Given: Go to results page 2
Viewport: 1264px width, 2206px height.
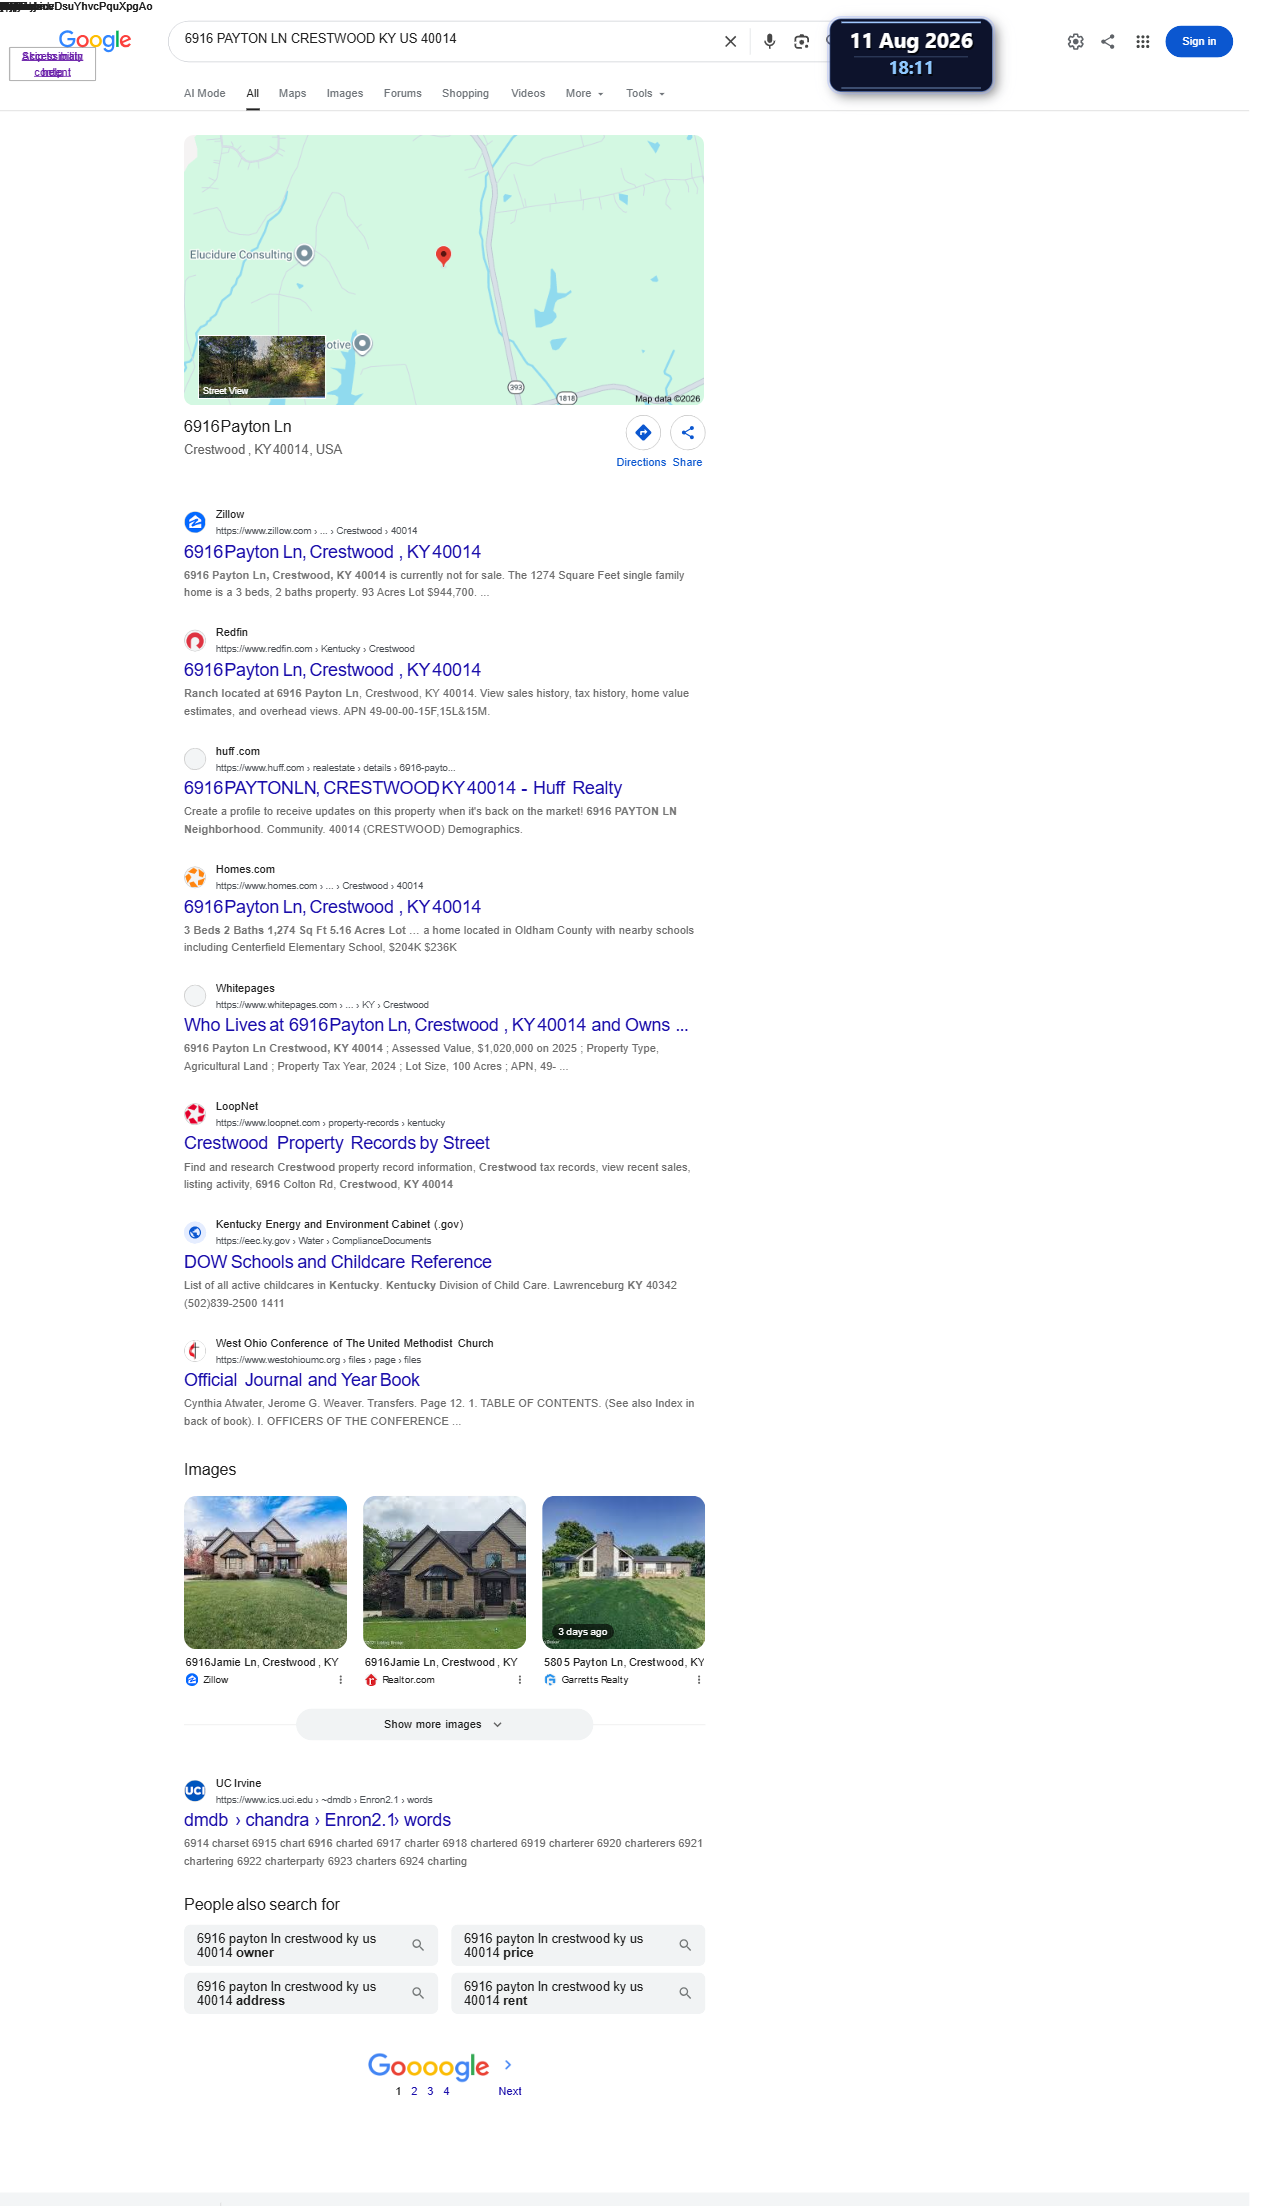Looking at the screenshot, I should [x=414, y=2091].
